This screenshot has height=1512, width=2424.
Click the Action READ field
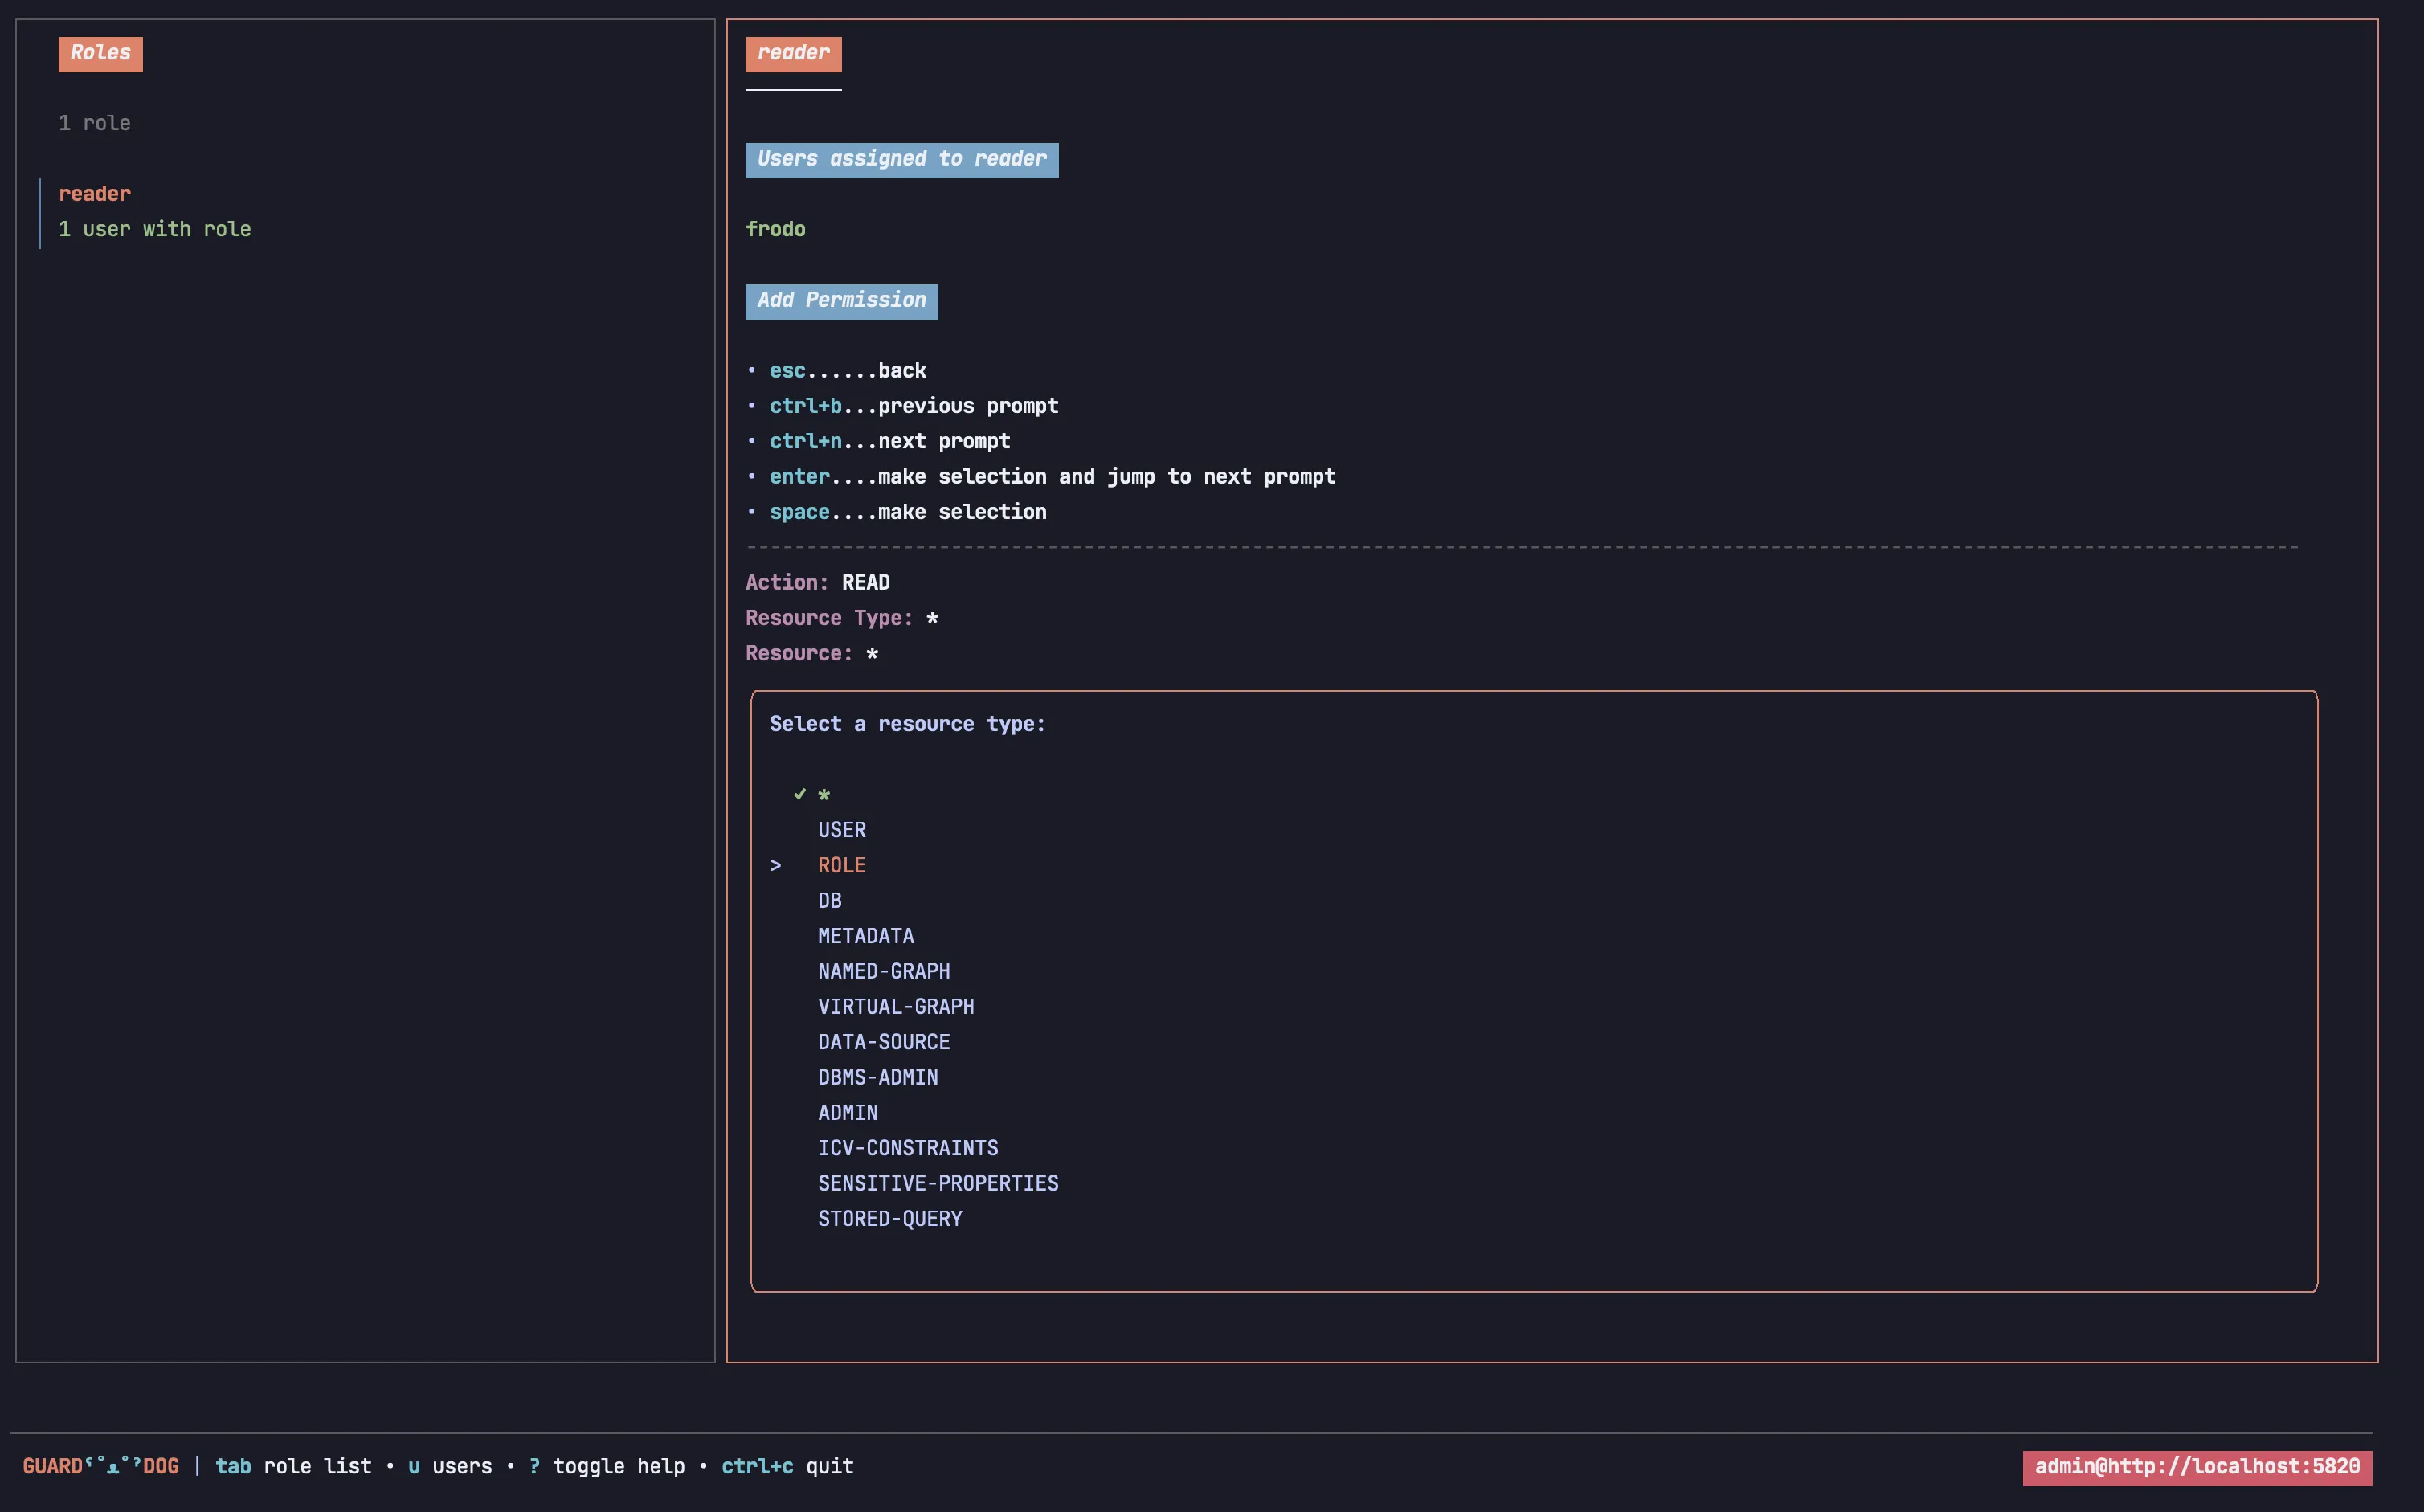click(x=865, y=583)
